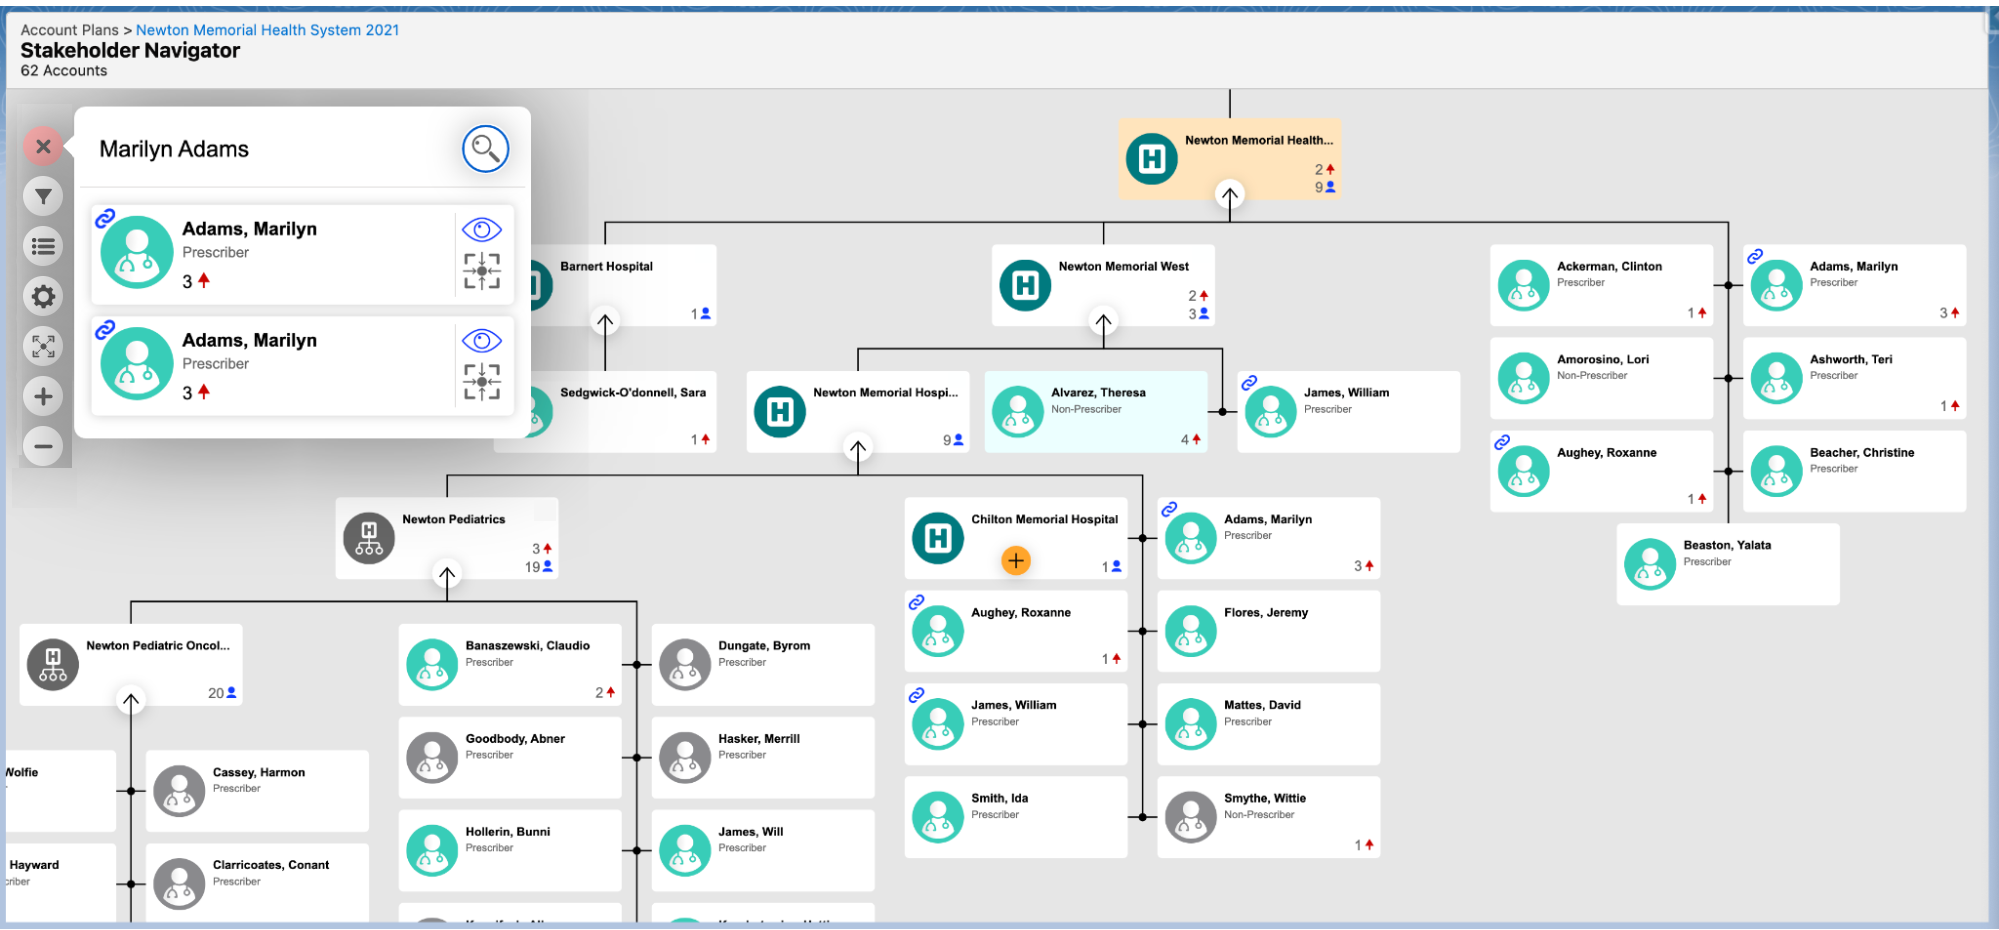Select the Alvarez, Theresa card
The width and height of the screenshot is (1999, 930).
1095,412
